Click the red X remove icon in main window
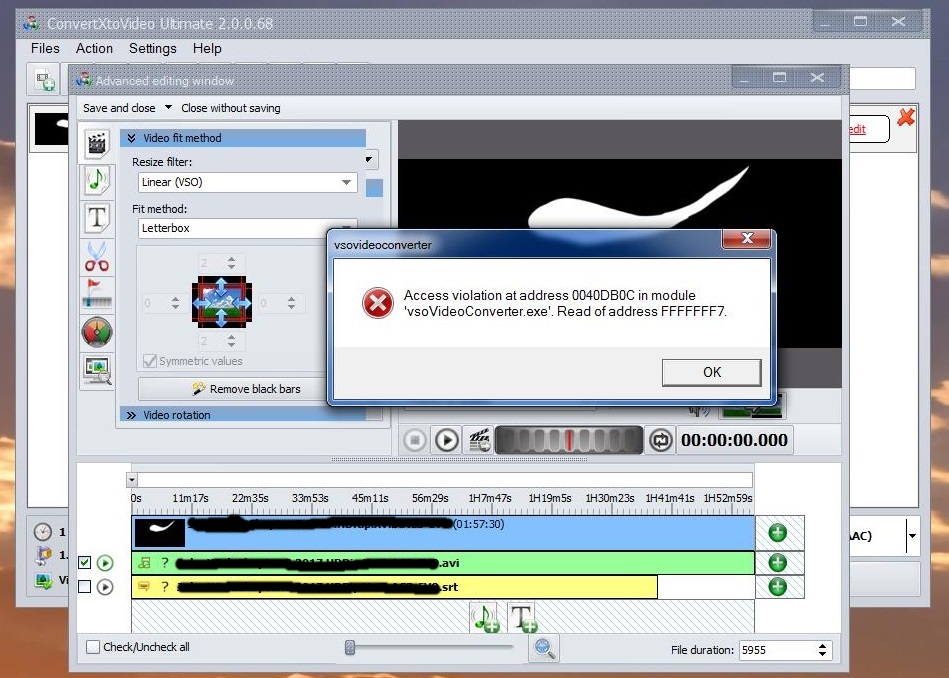 coord(905,117)
